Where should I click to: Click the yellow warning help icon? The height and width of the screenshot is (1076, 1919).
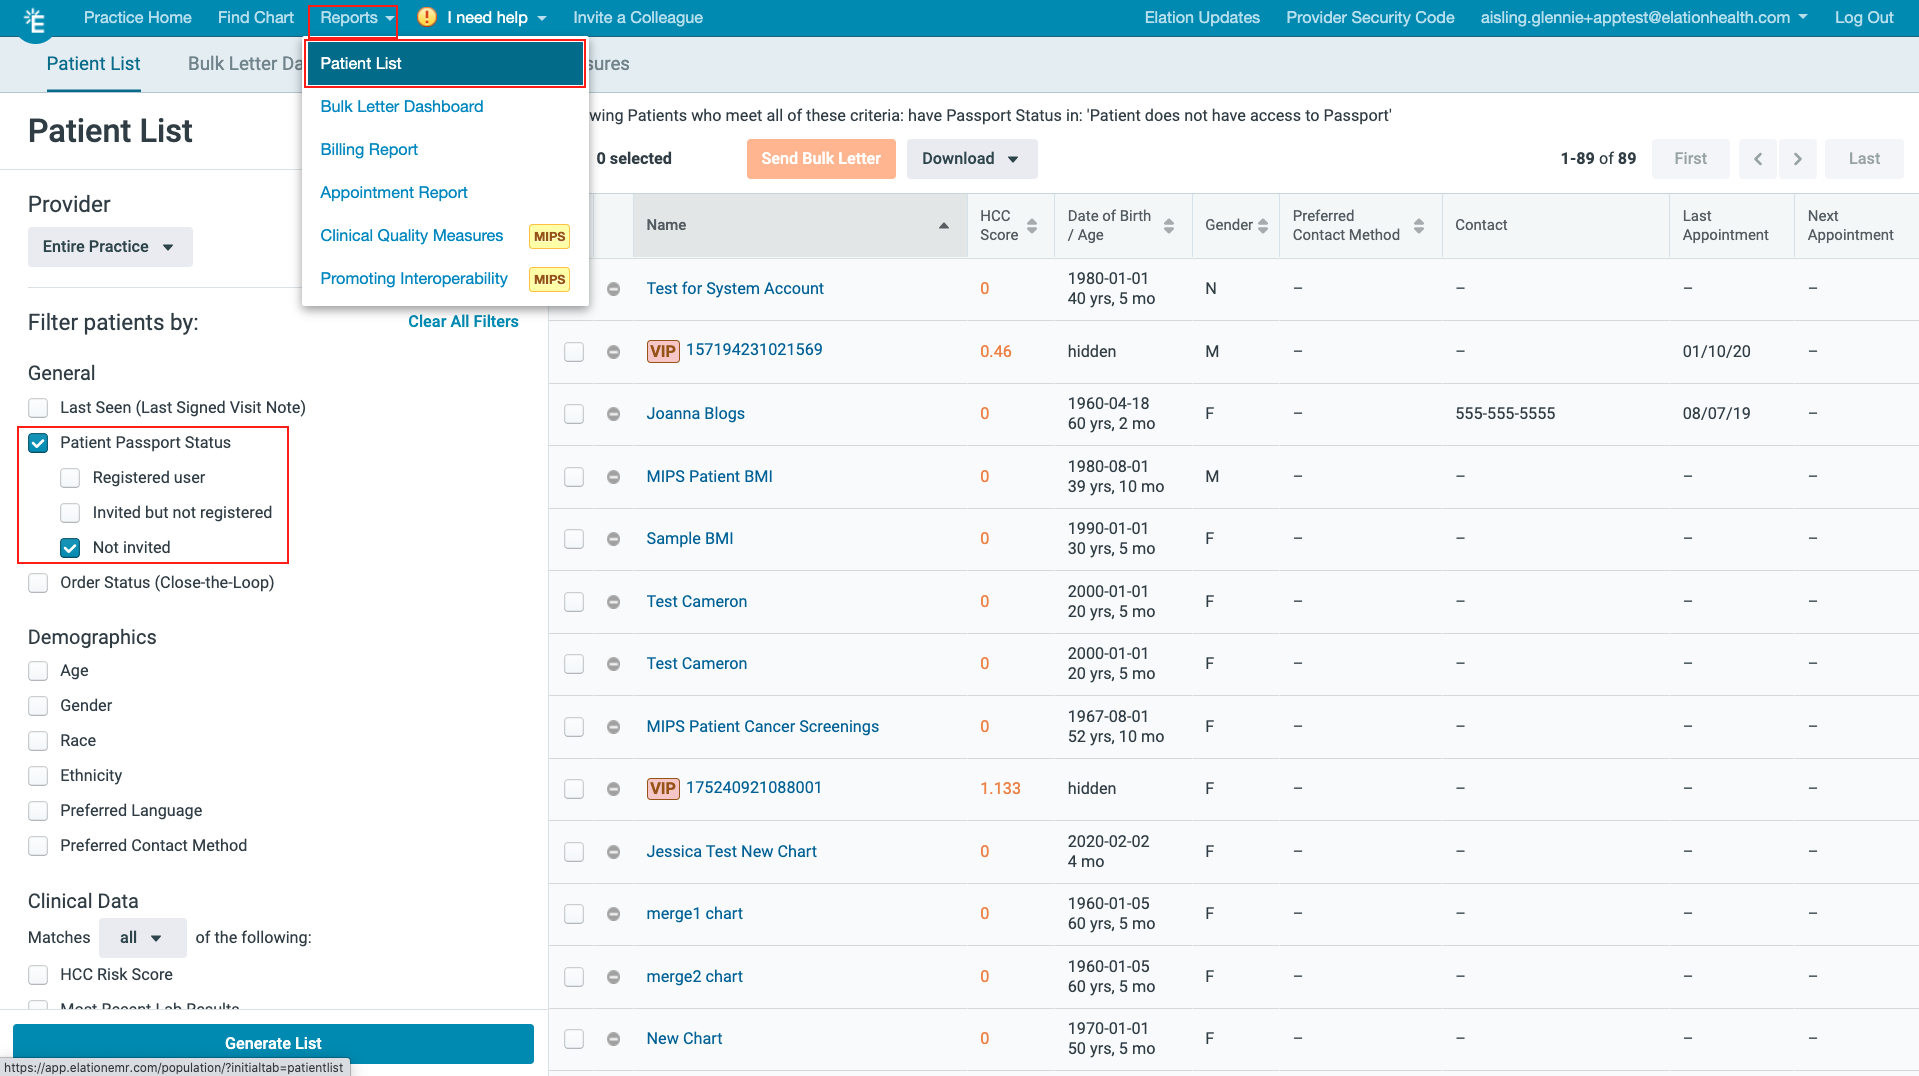427,17
